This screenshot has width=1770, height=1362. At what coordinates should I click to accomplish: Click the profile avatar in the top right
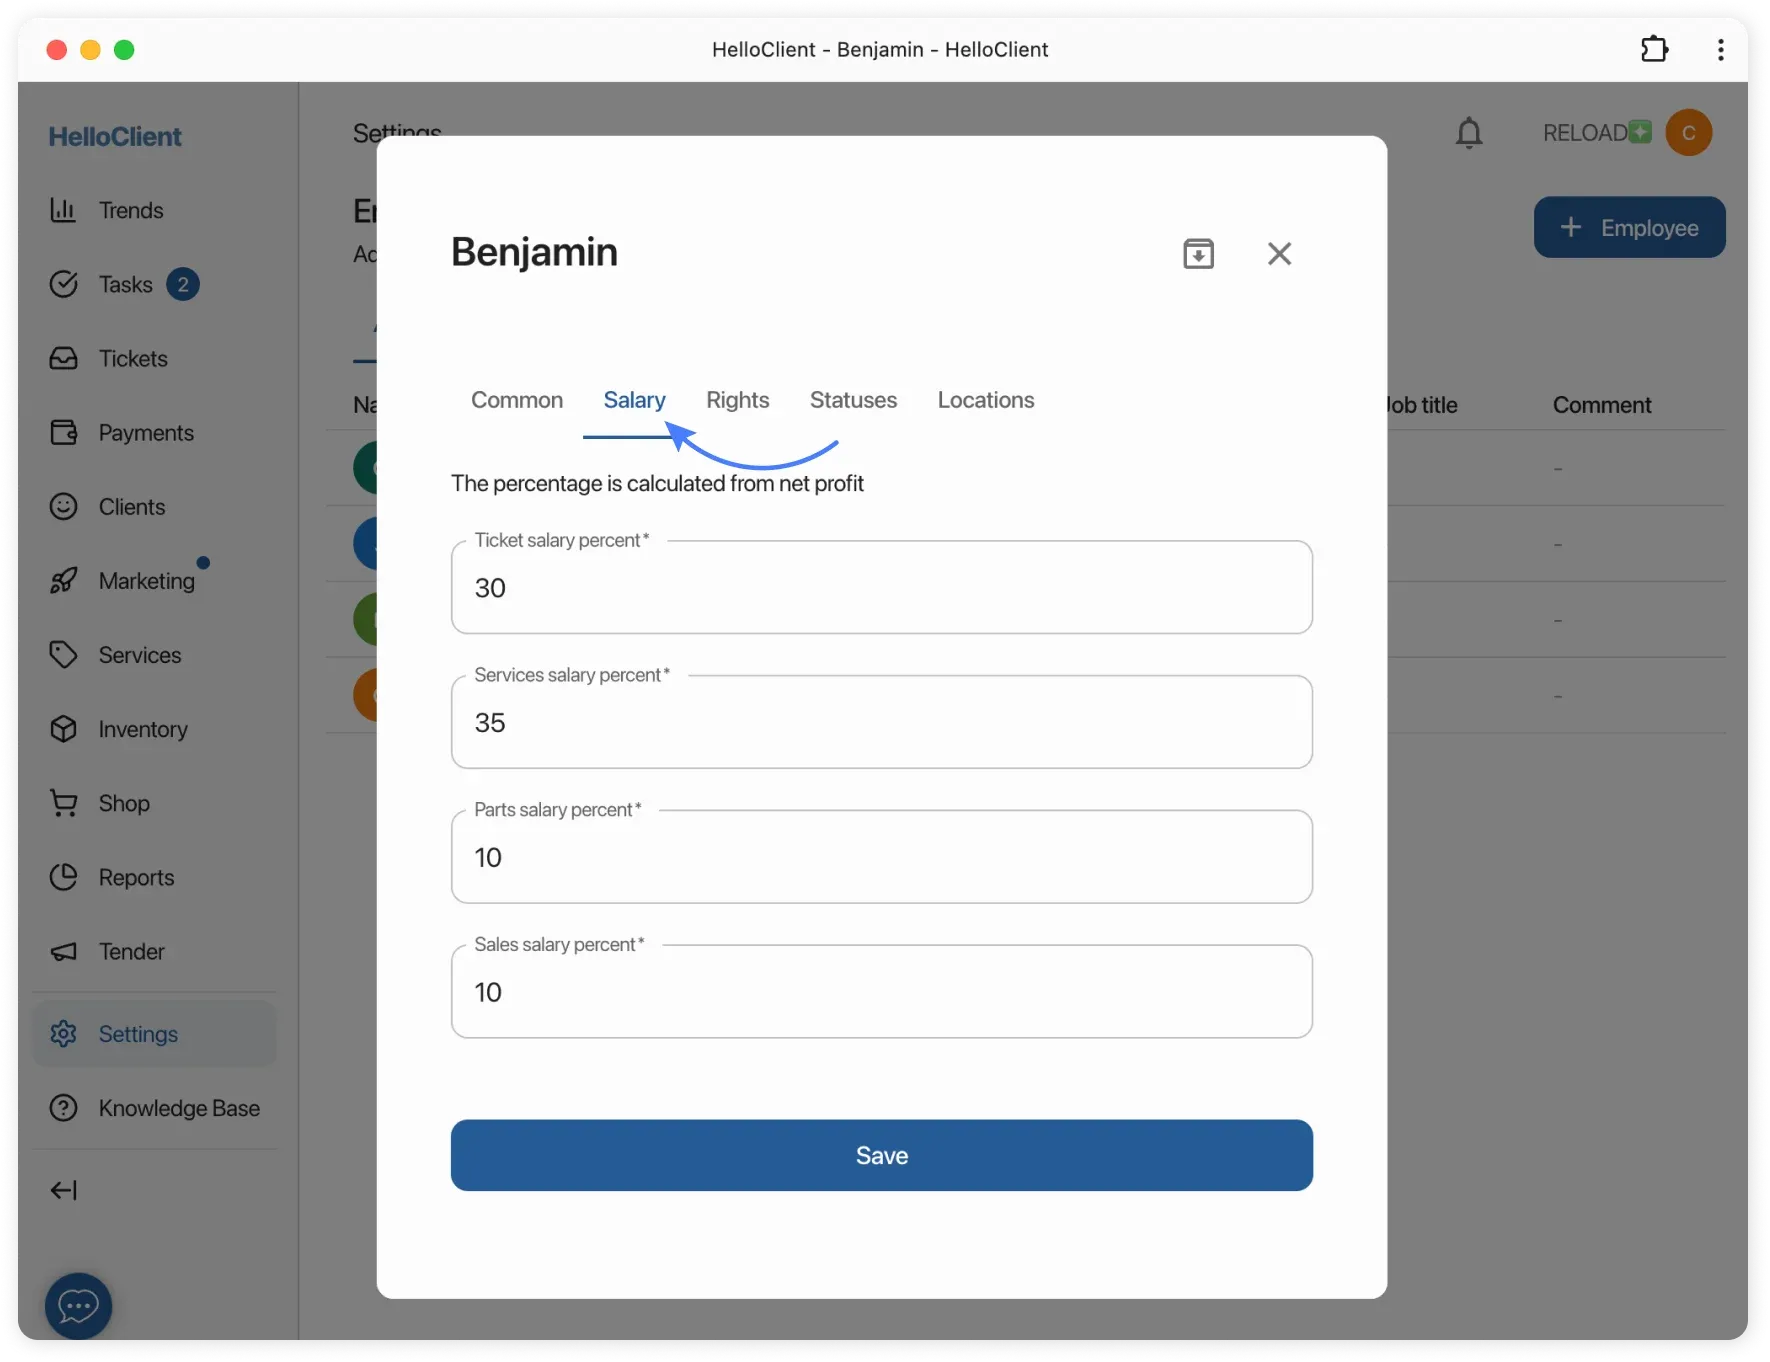click(x=1690, y=132)
